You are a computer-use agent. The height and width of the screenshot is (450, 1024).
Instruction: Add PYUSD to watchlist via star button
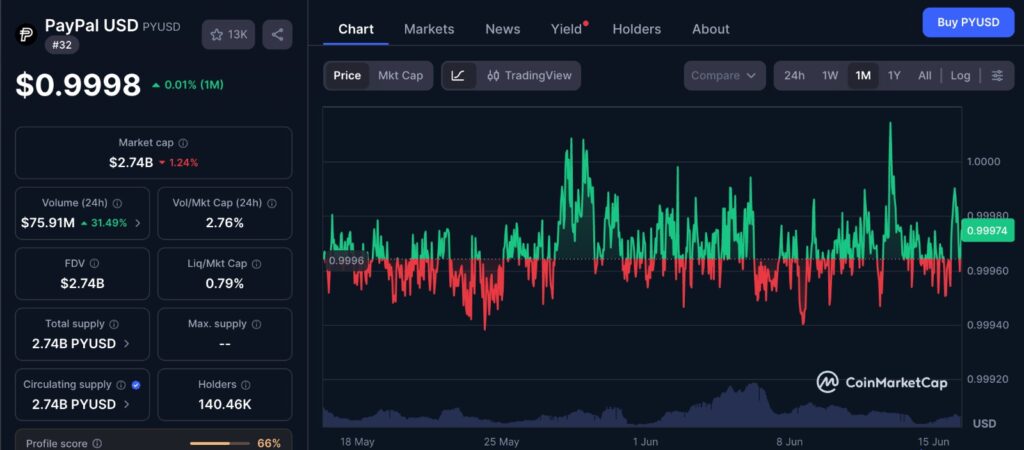228,35
